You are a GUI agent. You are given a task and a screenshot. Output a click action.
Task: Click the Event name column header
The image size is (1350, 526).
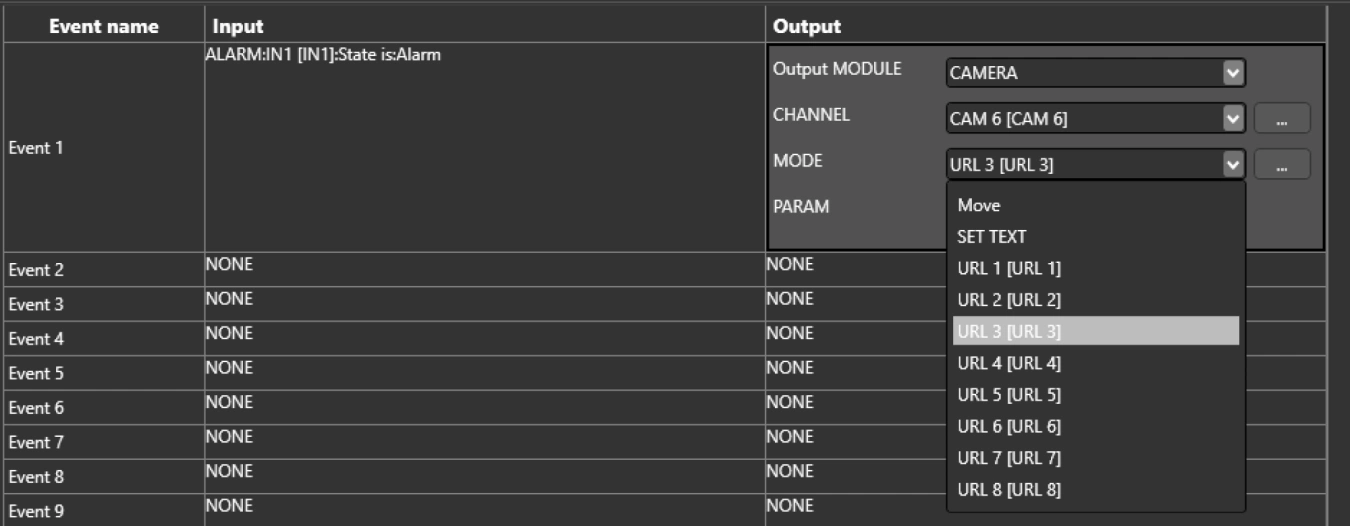point(104,27)
